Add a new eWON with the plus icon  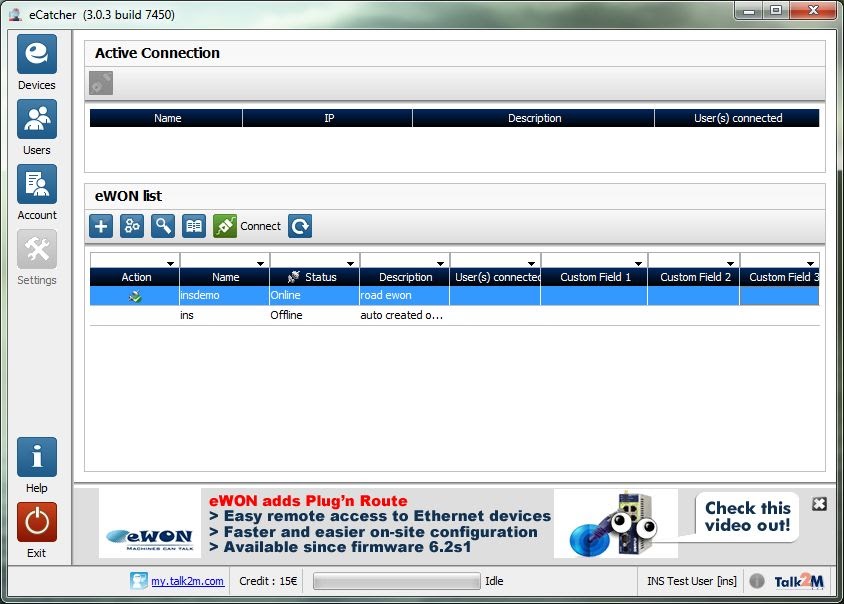tap(100, 226)
